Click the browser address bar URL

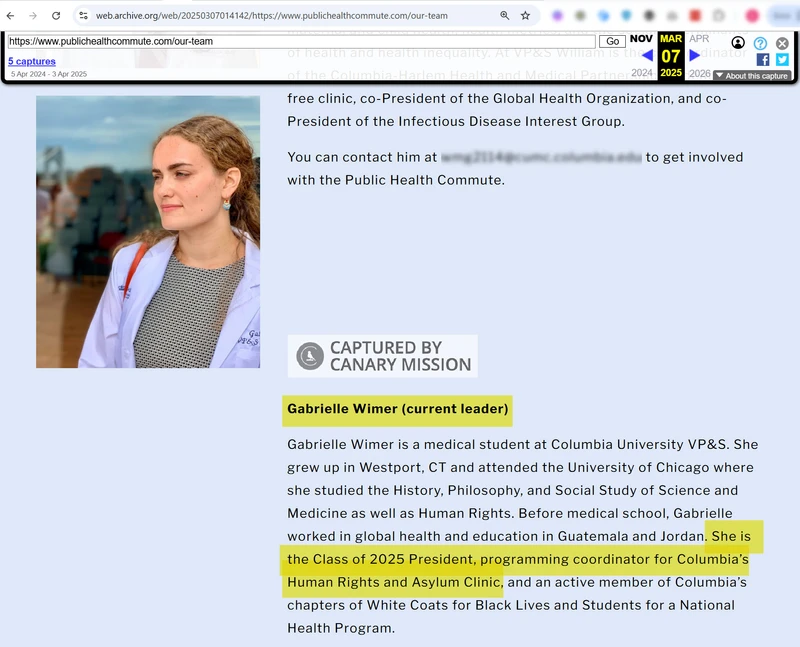pyautogui.click(x=272, y=16)
